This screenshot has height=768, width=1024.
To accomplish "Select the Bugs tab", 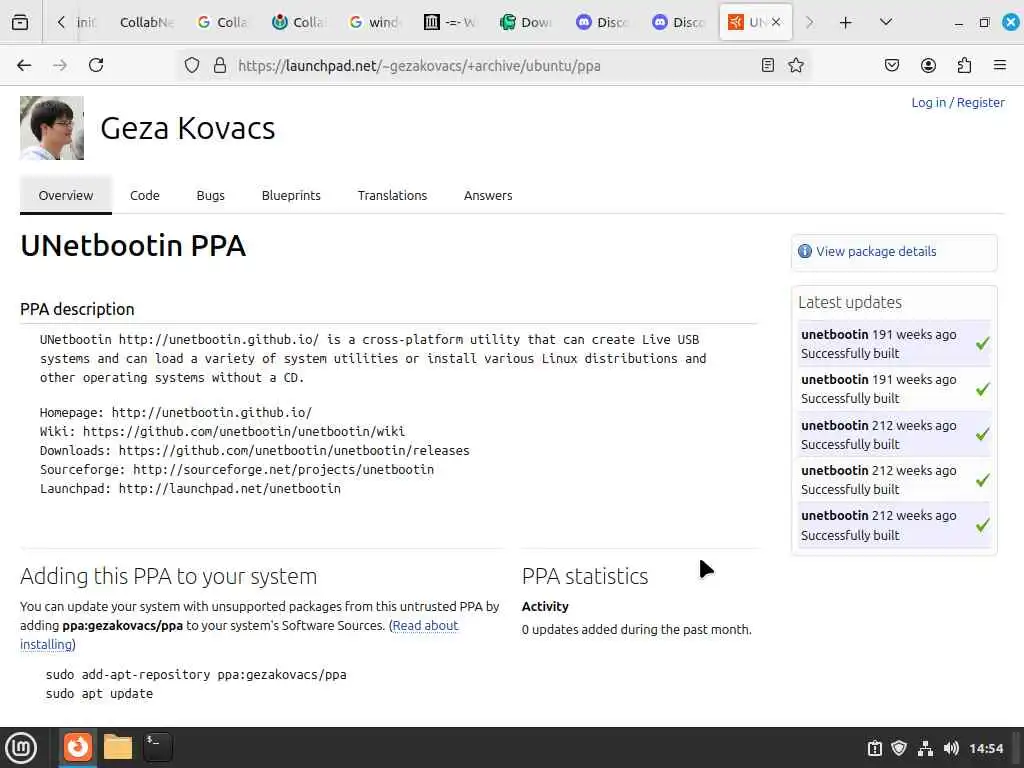I will 210,195.
